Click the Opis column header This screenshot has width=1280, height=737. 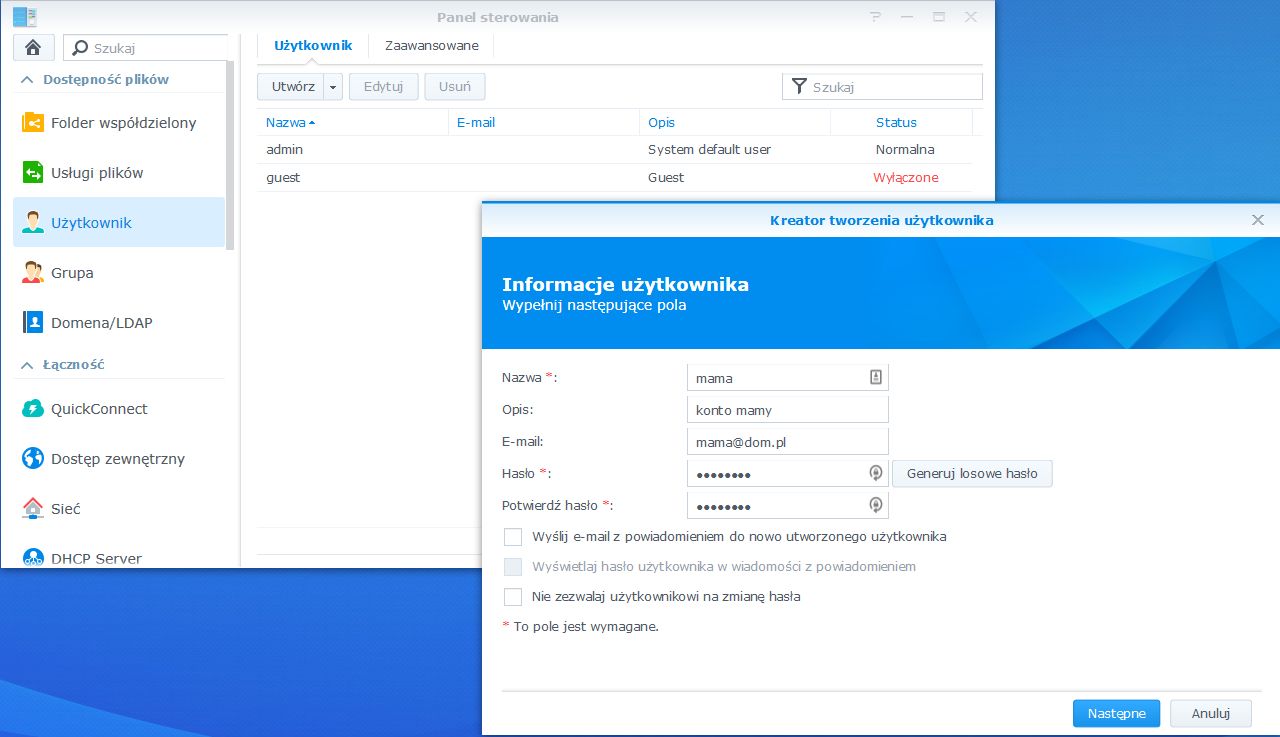(735, 122)
